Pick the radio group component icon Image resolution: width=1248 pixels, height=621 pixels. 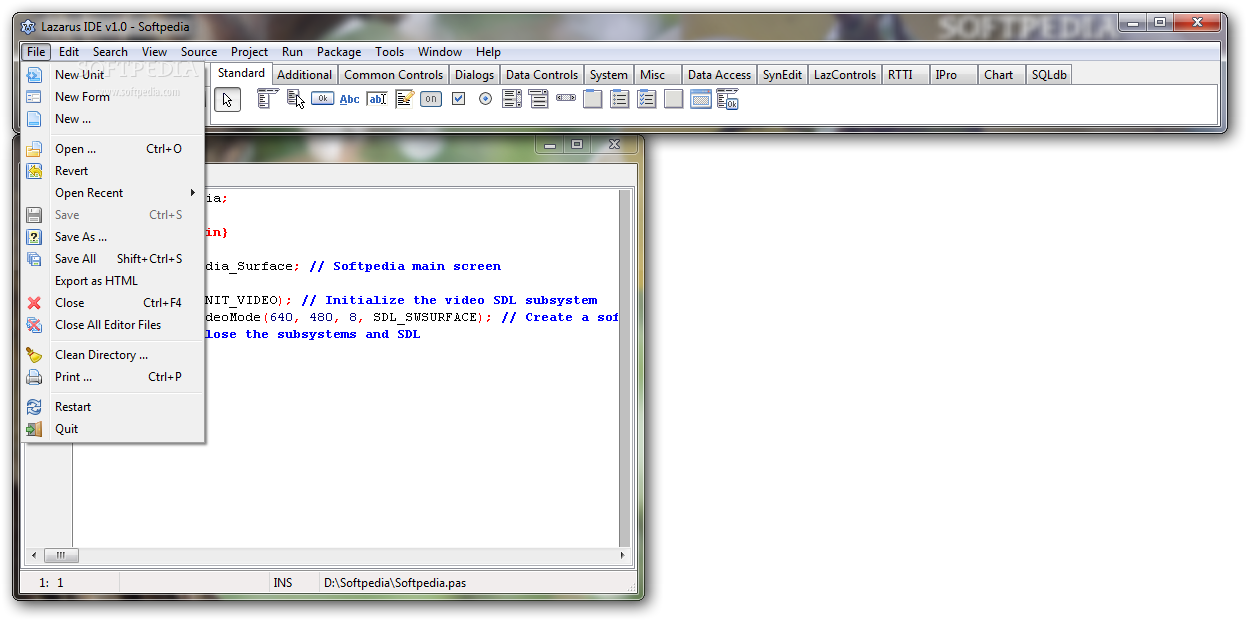(620, 99)
